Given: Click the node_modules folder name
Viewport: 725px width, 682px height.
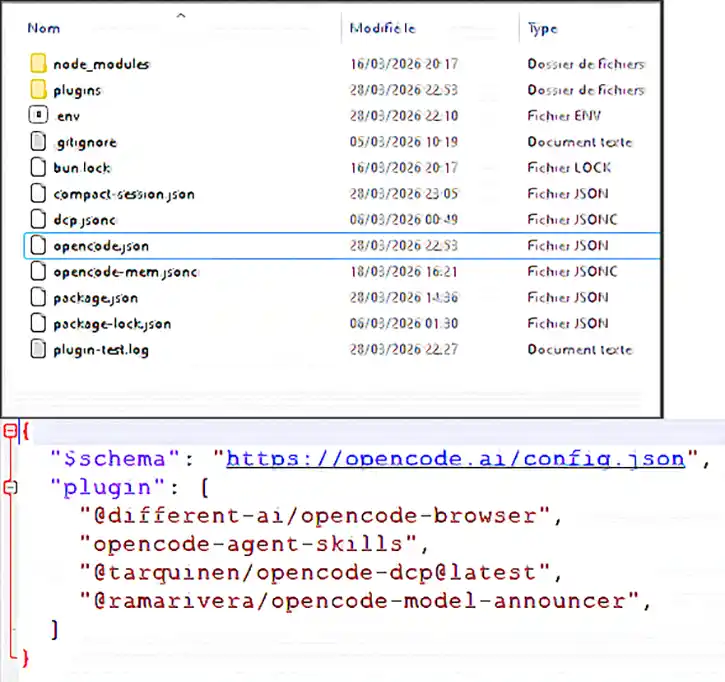Looking at the screenshot, I should point(101,64).
